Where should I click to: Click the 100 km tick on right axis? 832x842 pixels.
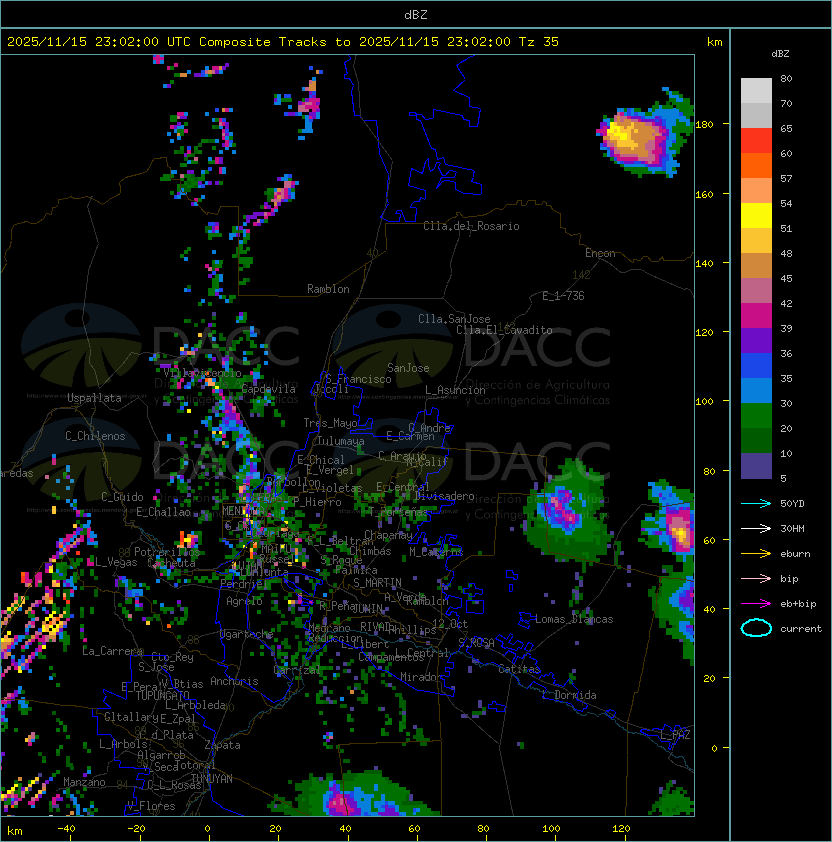click(704, 401)
